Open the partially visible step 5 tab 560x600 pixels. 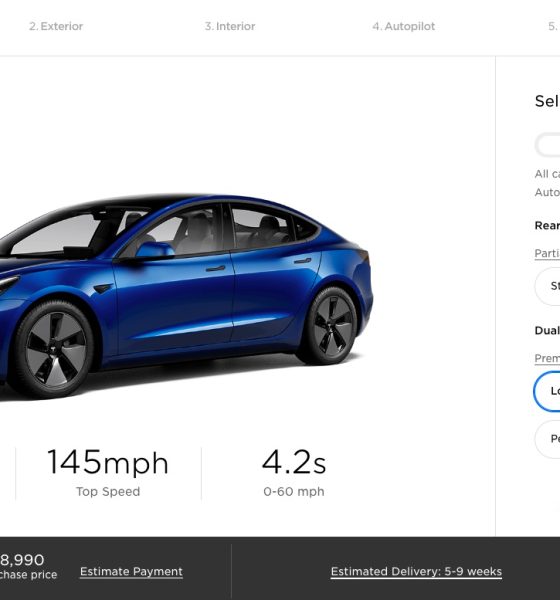tap(553, 26)
